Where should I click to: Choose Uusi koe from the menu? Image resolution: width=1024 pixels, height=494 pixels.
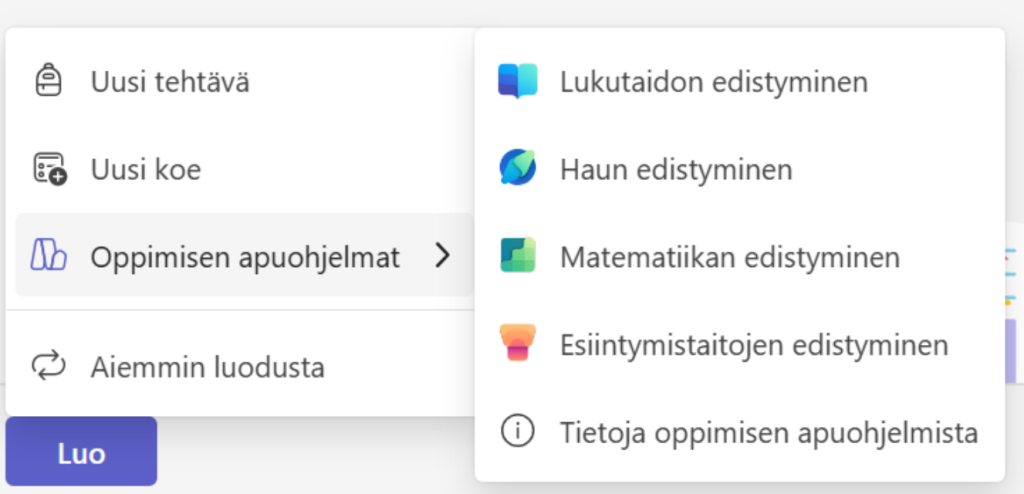coord(146,170)
